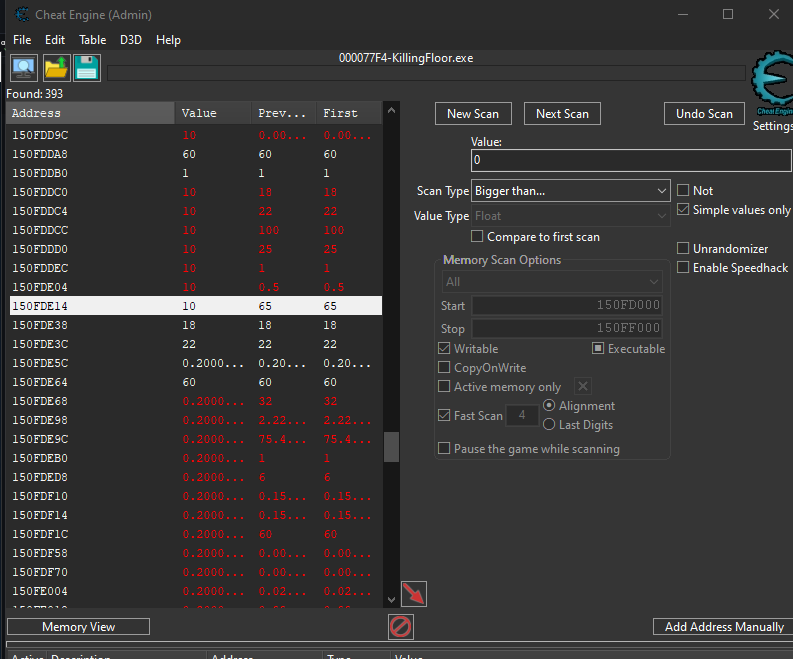Viewport: 793px width, 659px height.
Task: Click the results list scroll down arrow
Action: (x=391, y=599)
